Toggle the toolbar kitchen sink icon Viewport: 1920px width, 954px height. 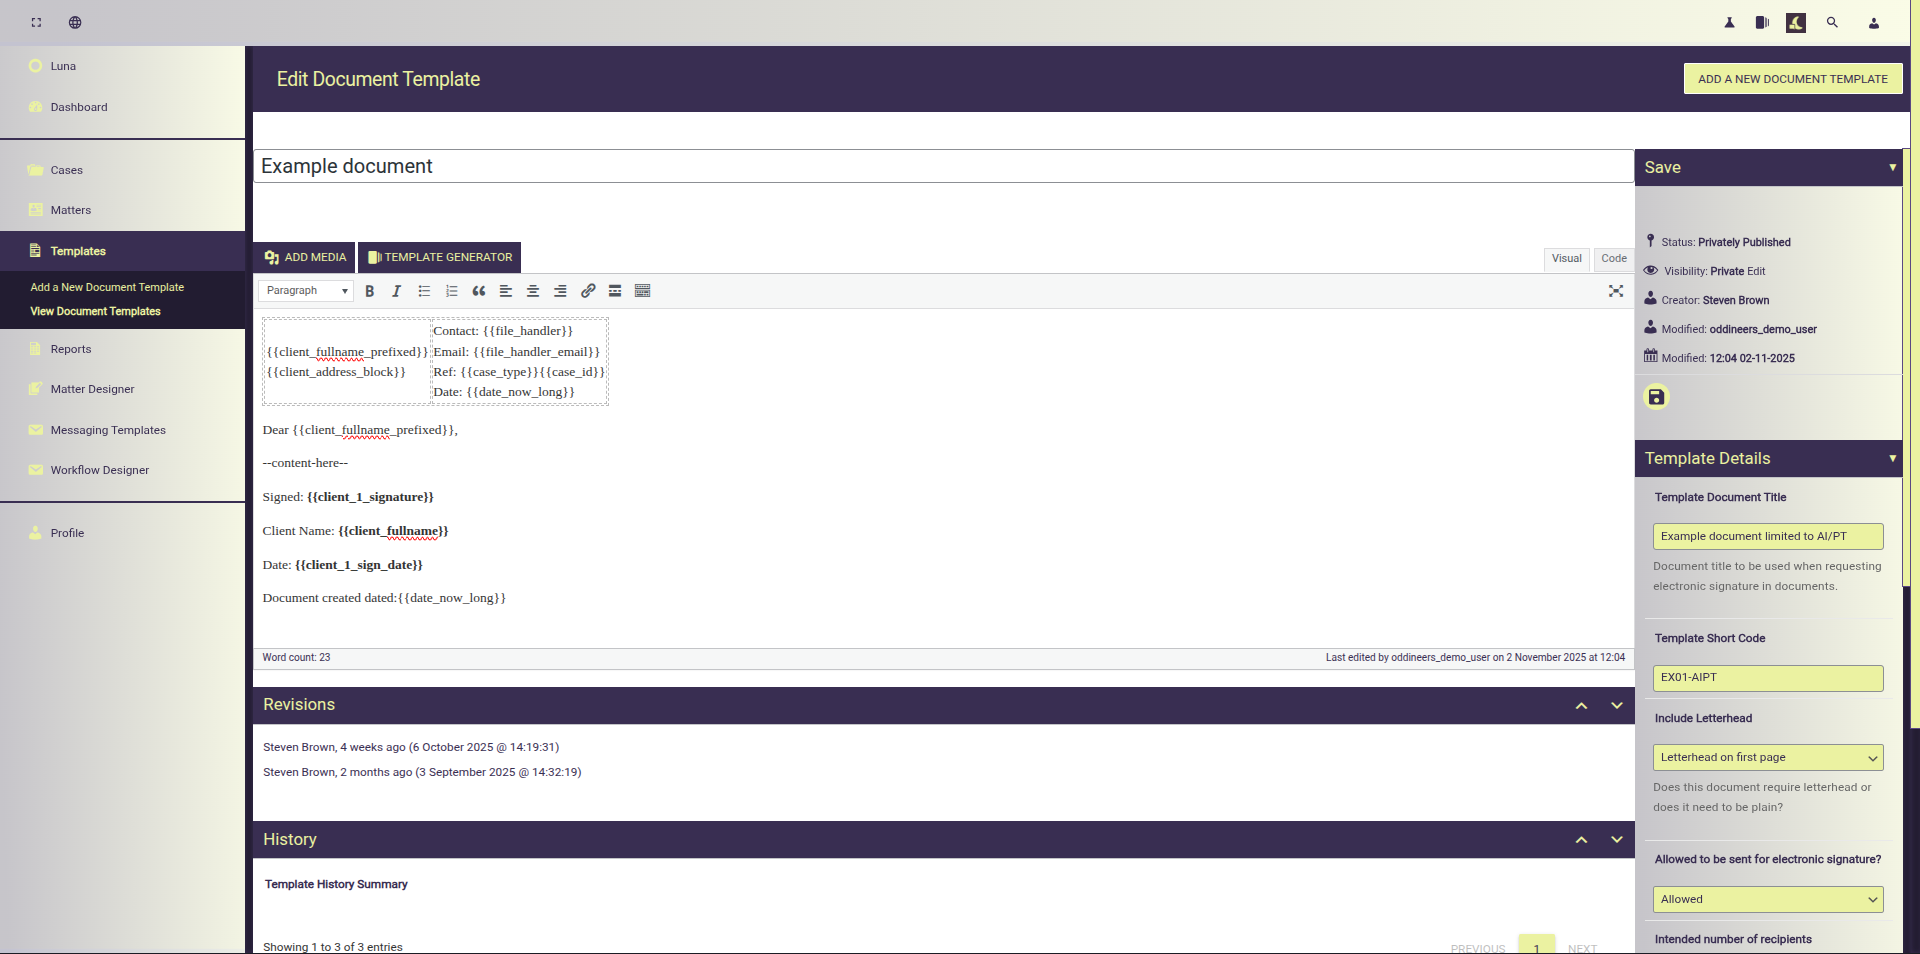643,291
